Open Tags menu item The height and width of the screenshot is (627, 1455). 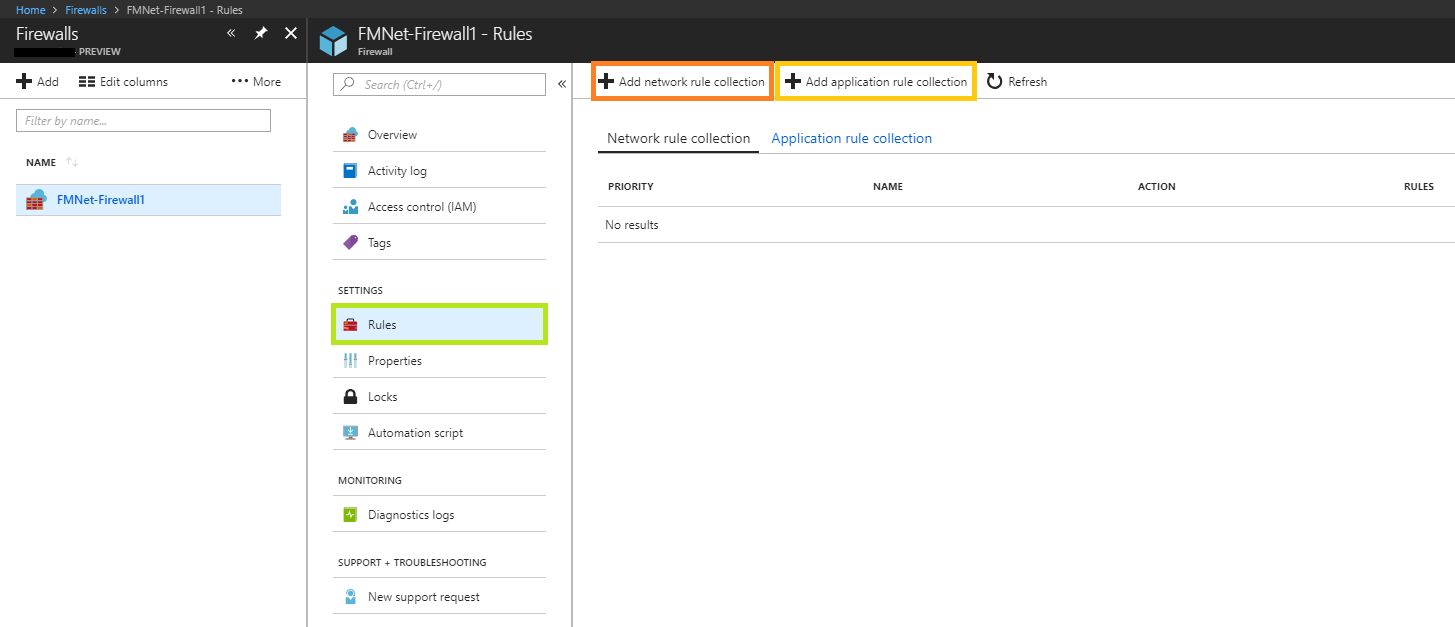click(x=440, y=243)
